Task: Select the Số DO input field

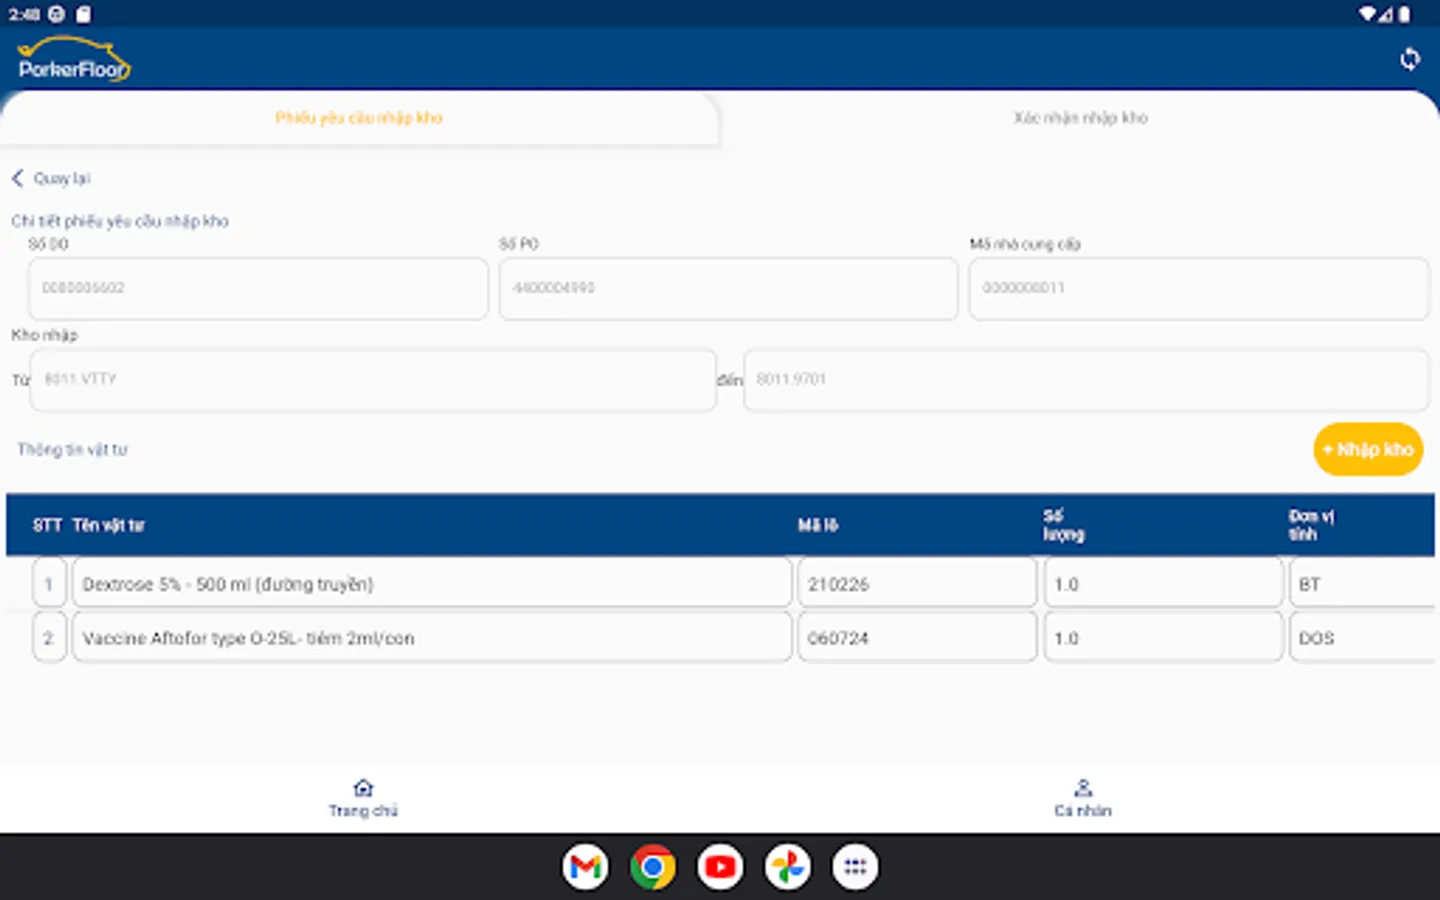Action: (258, 288)
